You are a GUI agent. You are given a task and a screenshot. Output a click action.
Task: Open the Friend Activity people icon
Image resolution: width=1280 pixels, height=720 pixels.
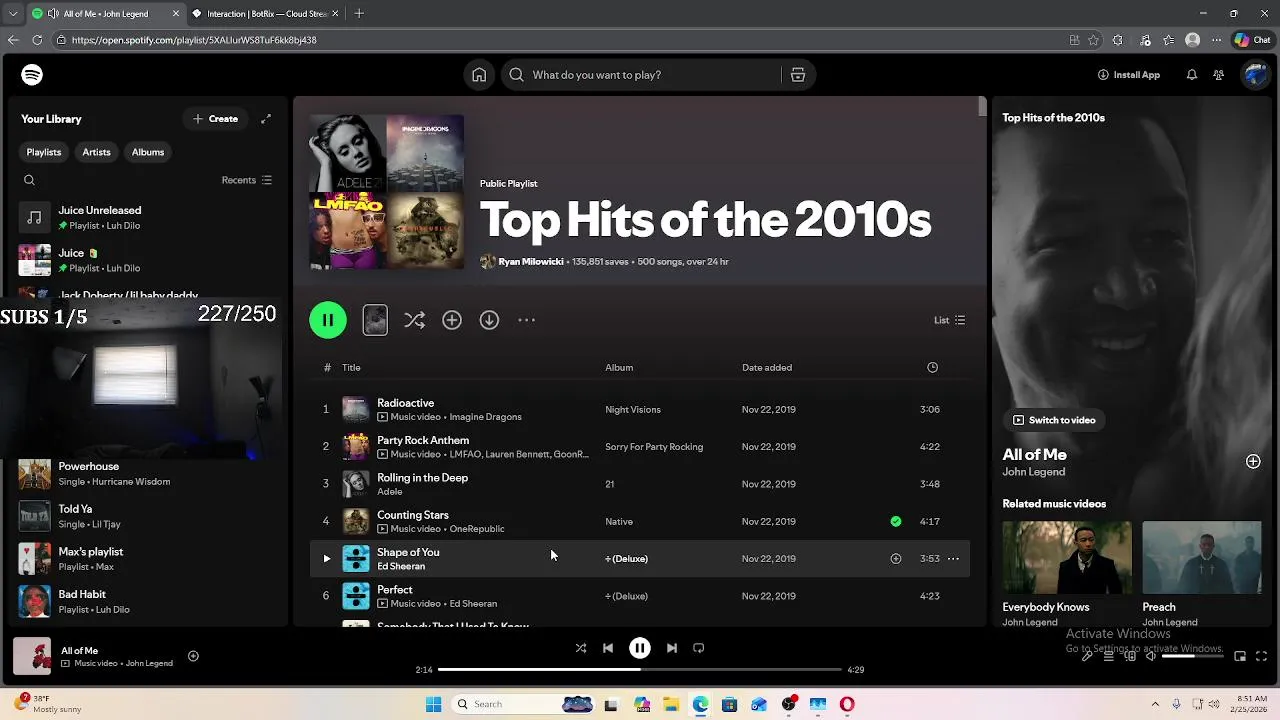coord(1218,75)
